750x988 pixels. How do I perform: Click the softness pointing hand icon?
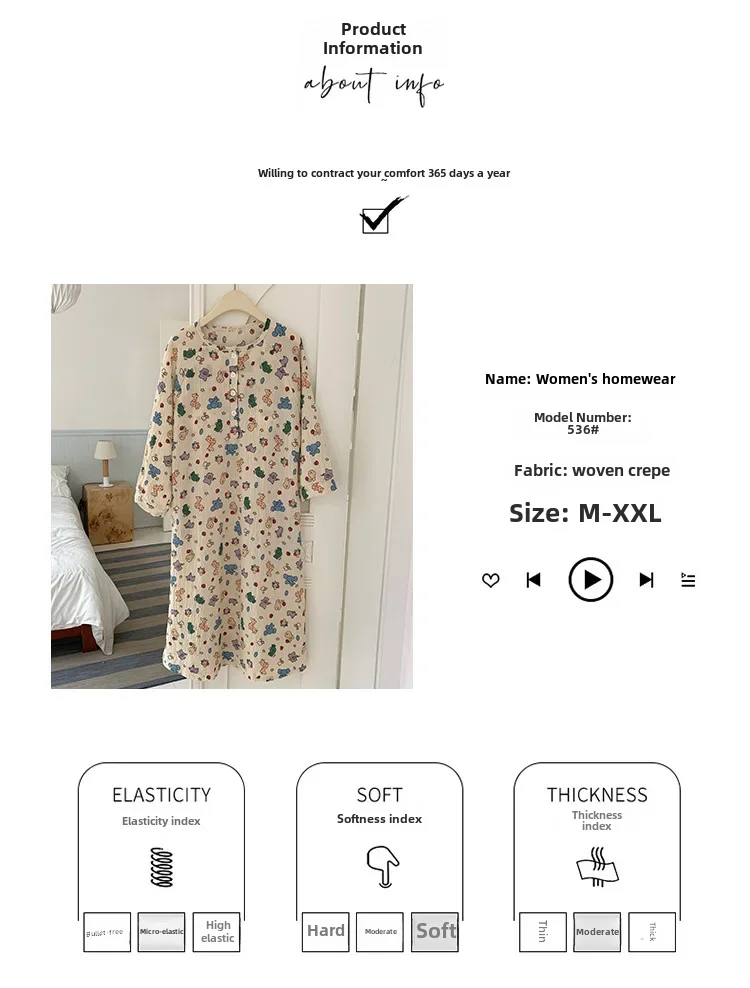[383, 867]
